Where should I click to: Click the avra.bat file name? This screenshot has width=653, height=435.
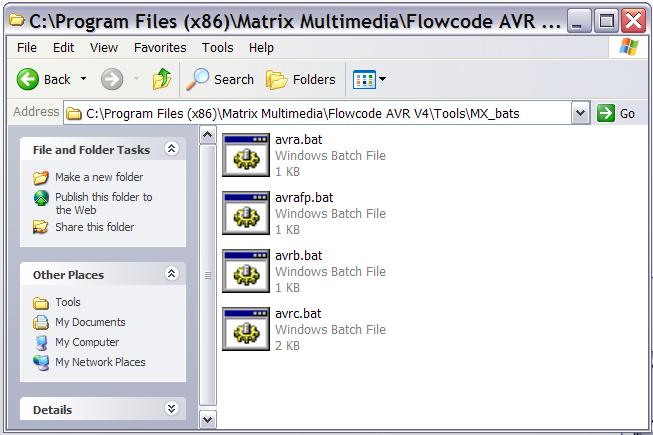click(x=299, y=139)
